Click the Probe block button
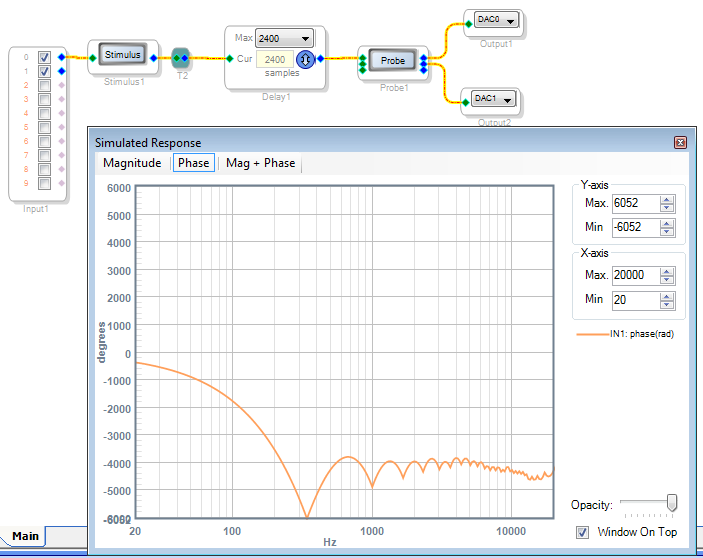Viewport: 703px width, 558px height. (x=393, y=61)
